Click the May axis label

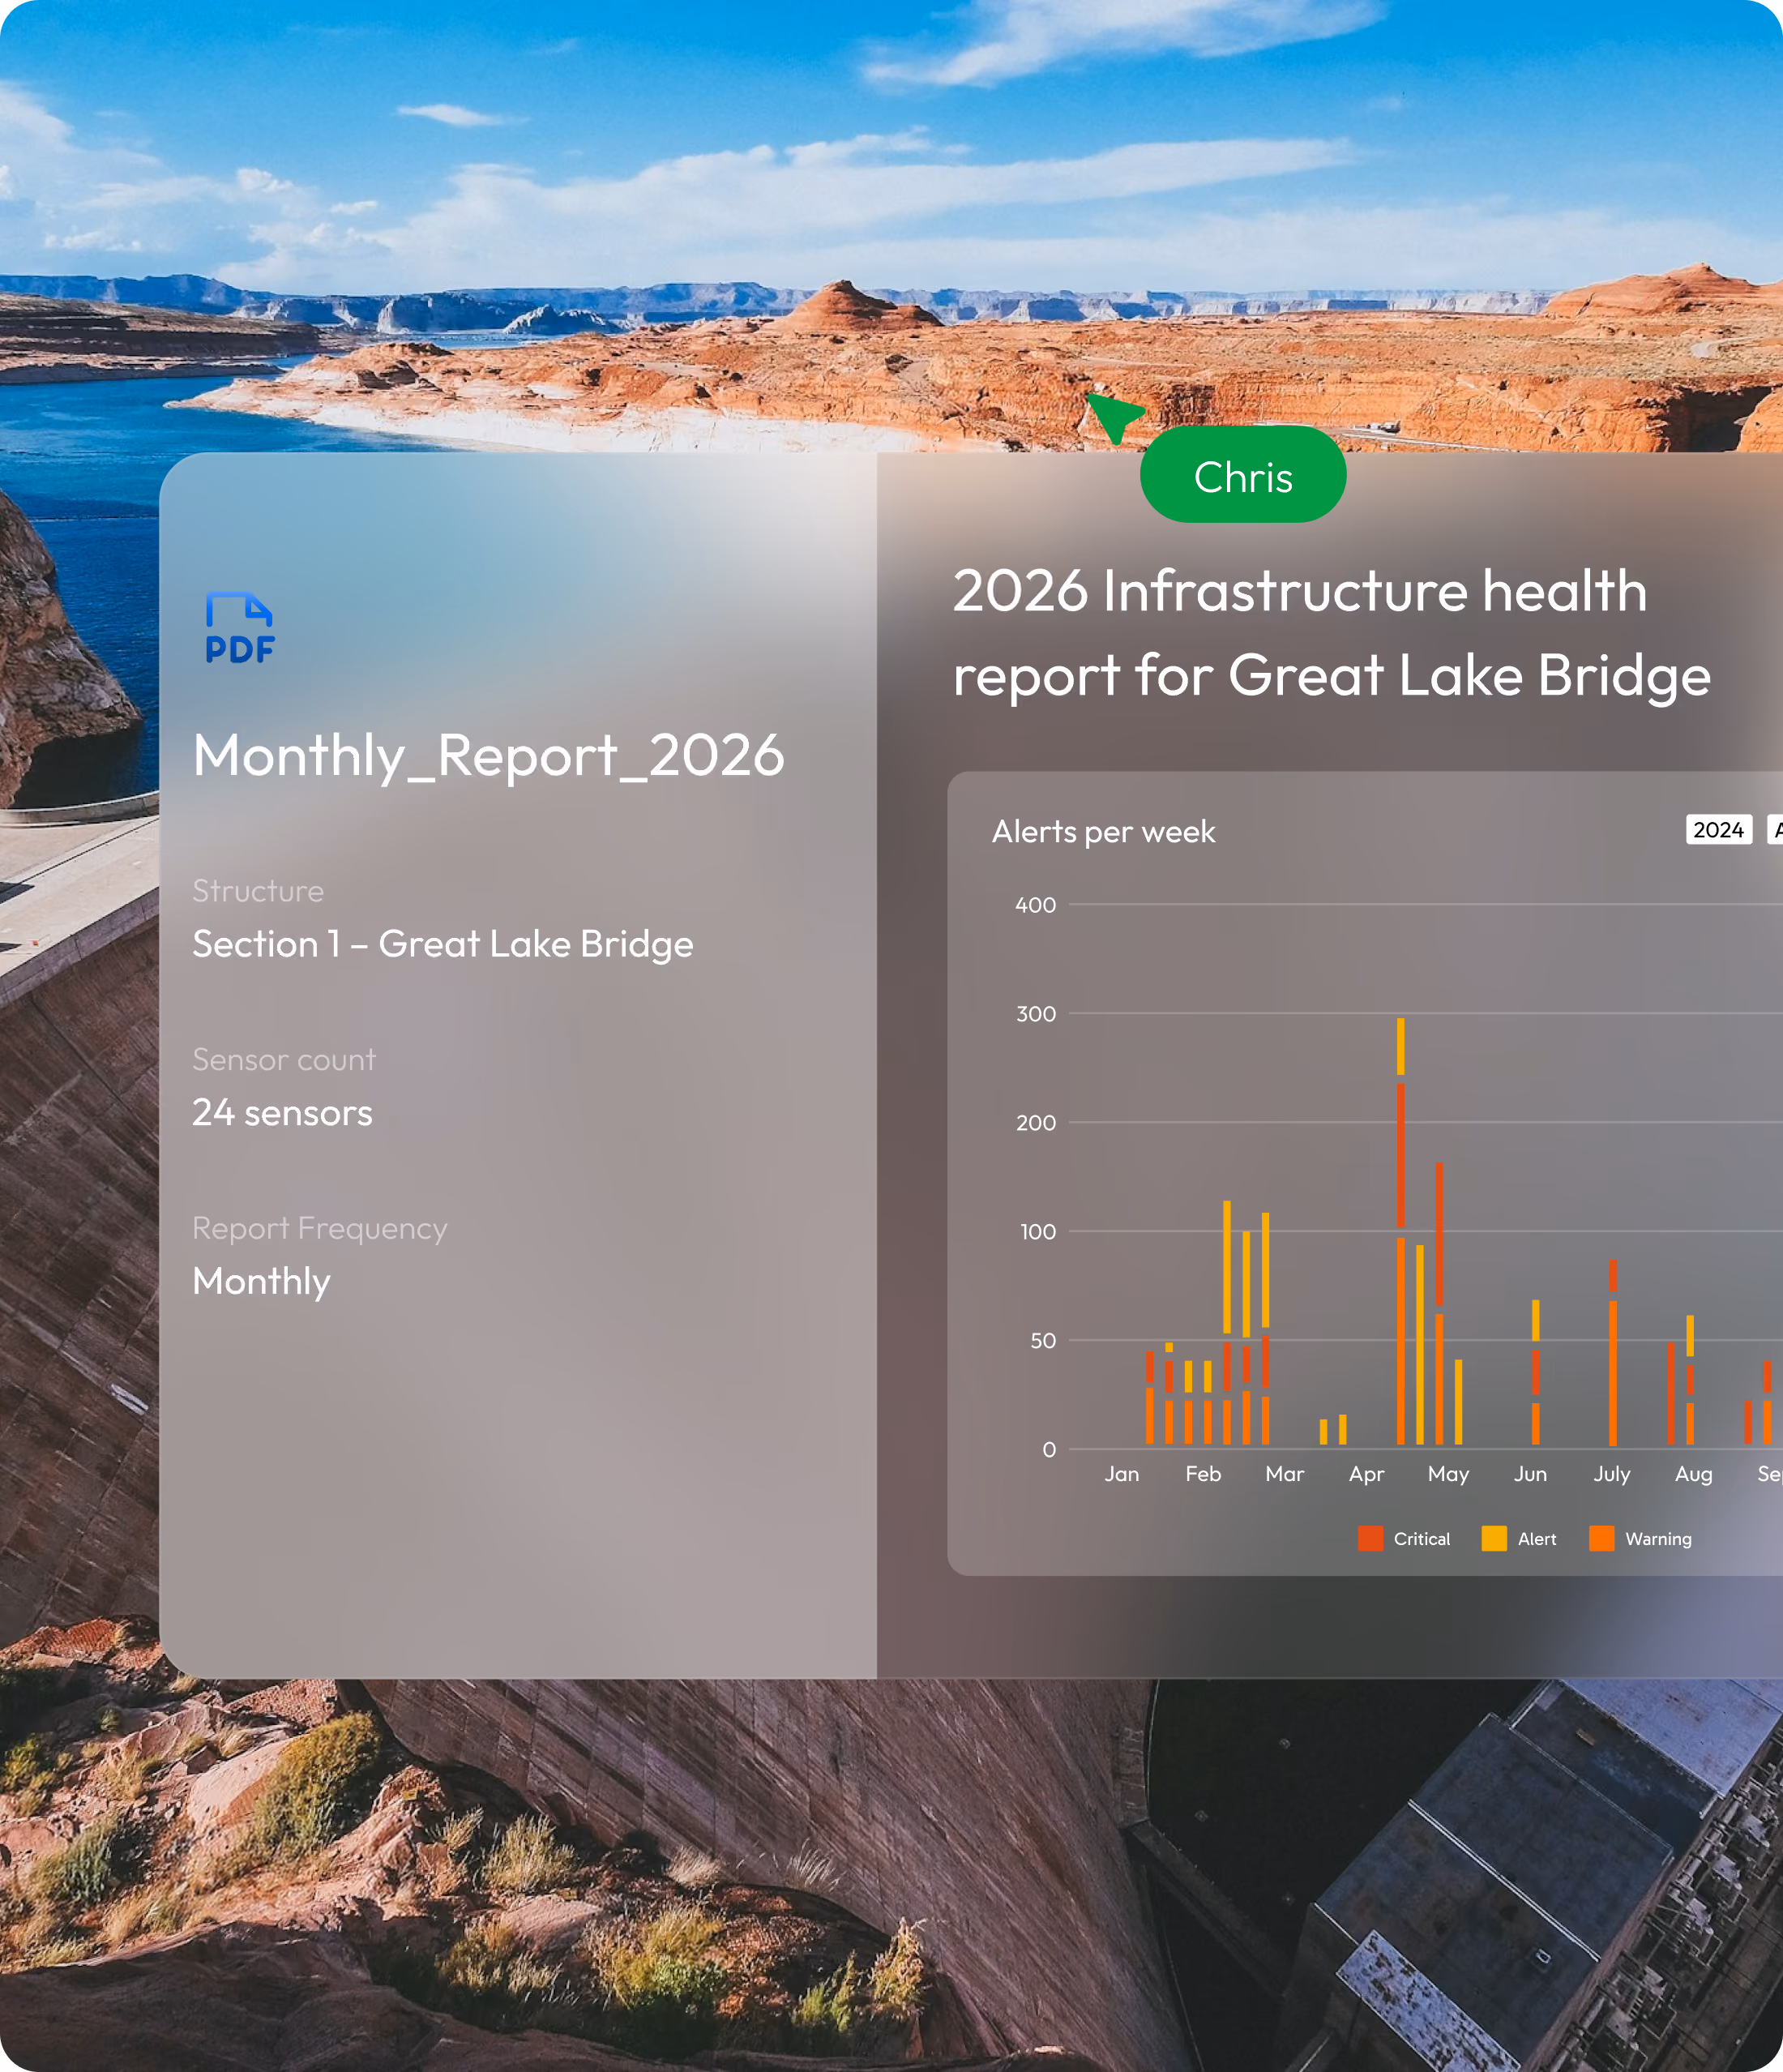point(1448,1475)
